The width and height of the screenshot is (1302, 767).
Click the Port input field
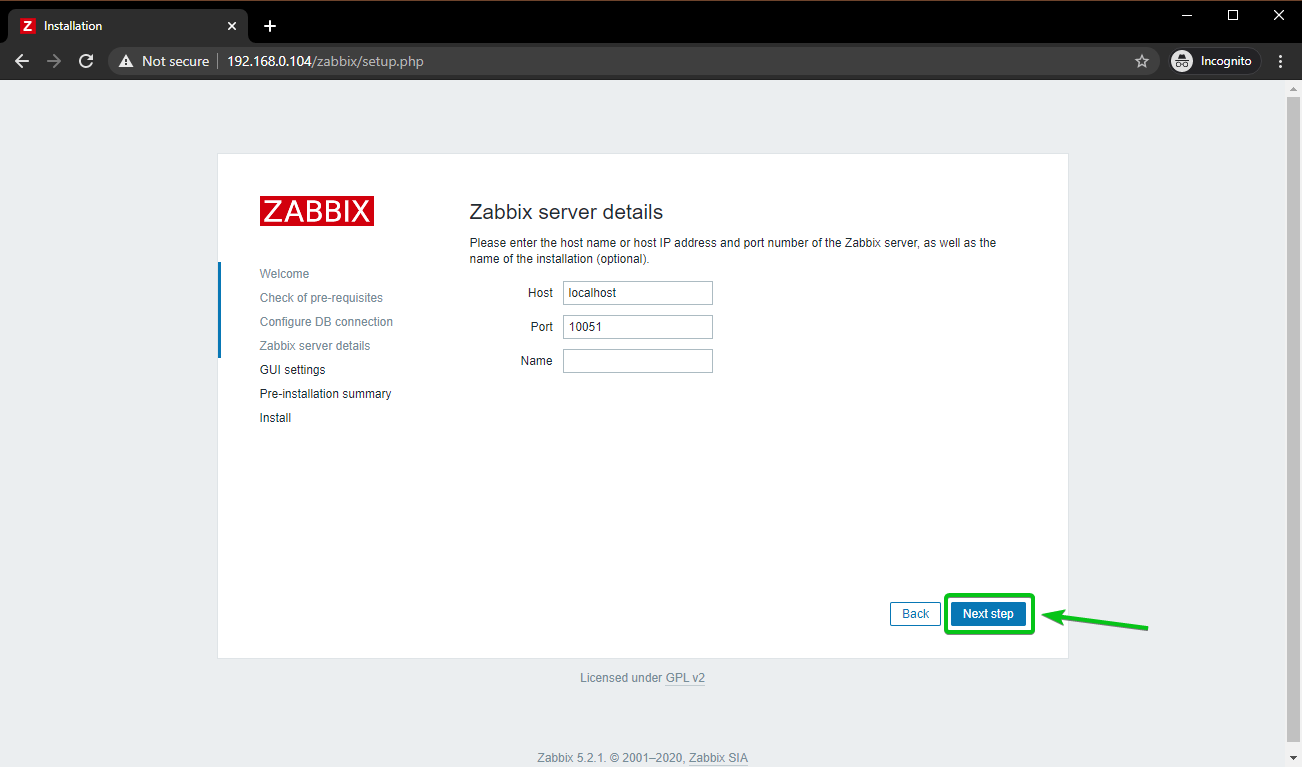coord(638,327)
